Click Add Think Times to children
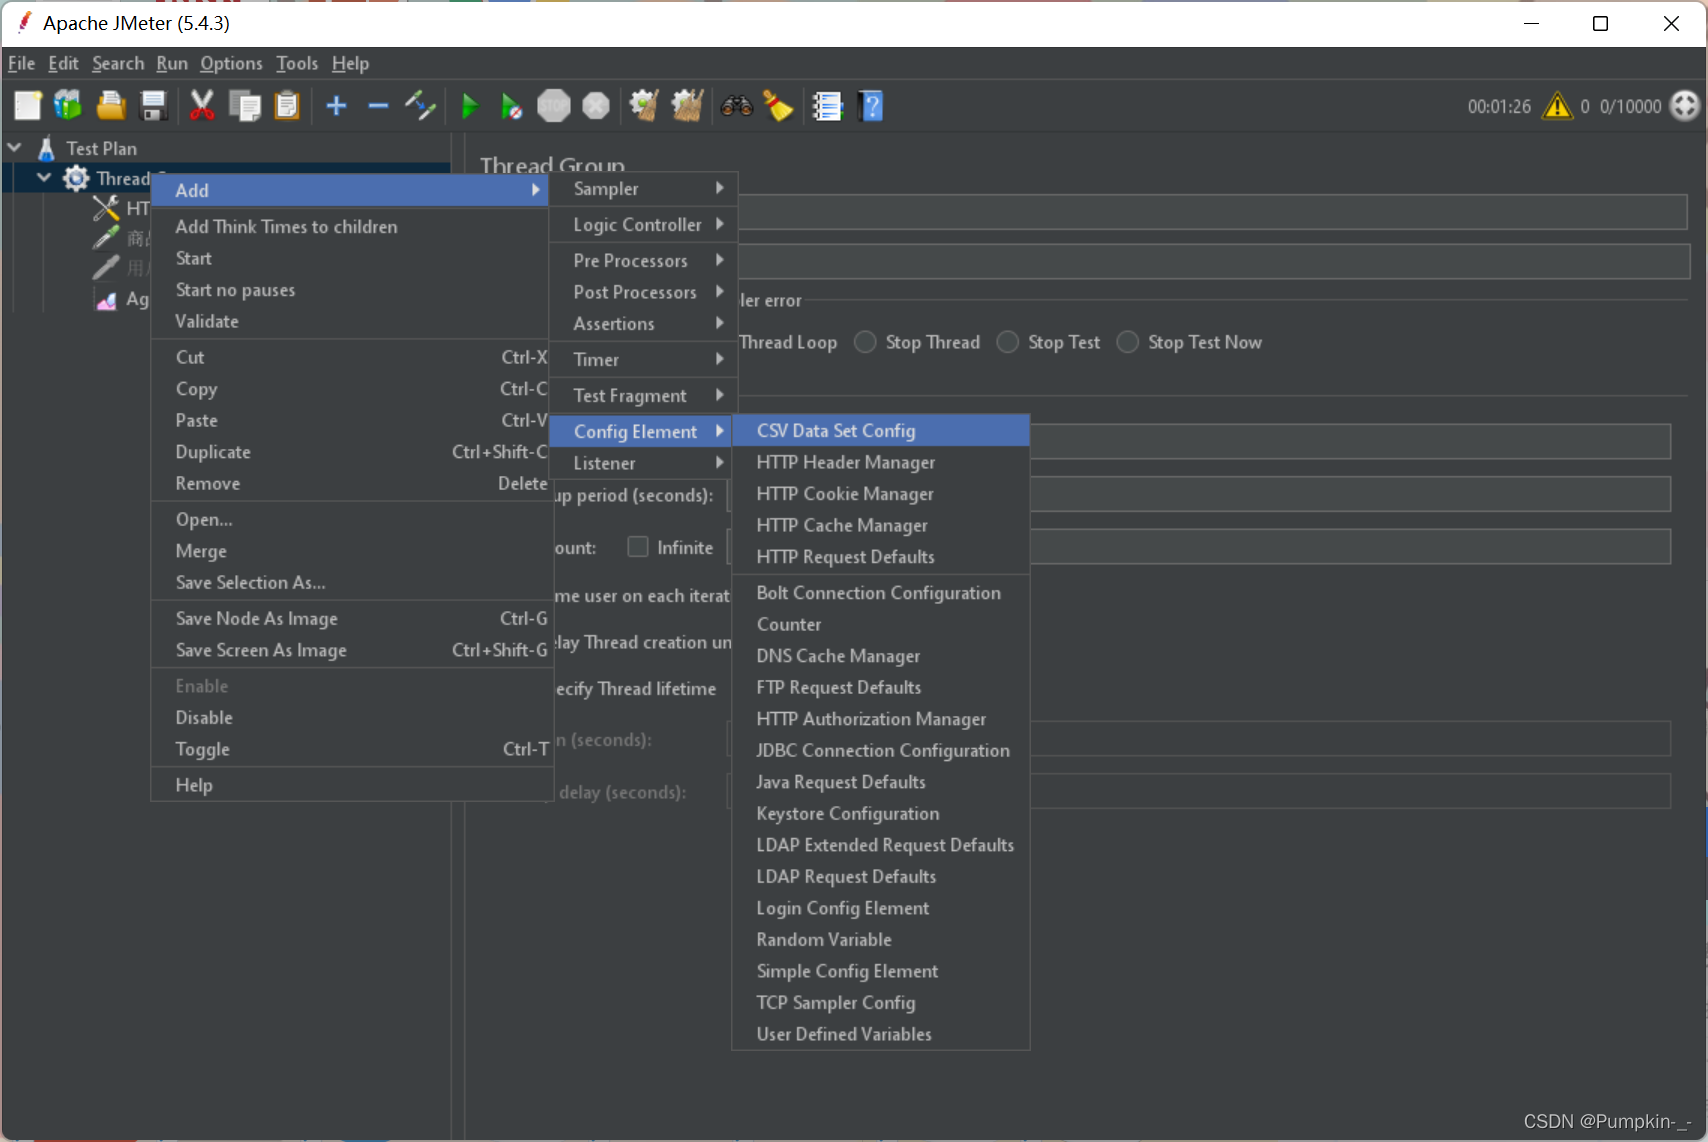1708x1142 pixels. (x=350, y=227)
